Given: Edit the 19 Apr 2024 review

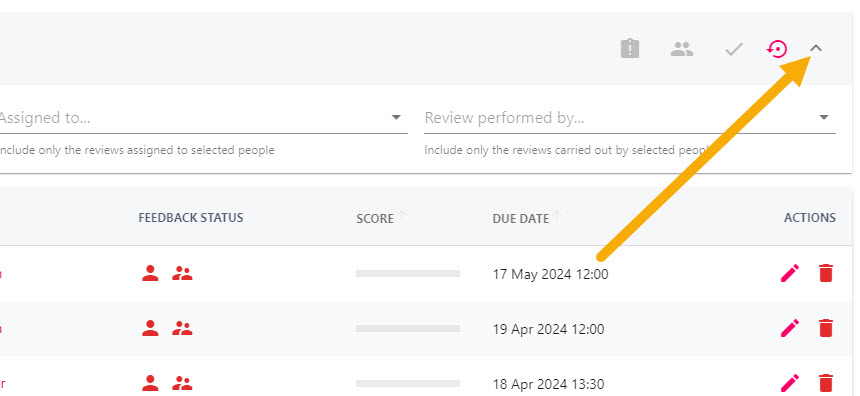Looking at the screenshot, I should [x=790, y=328].
